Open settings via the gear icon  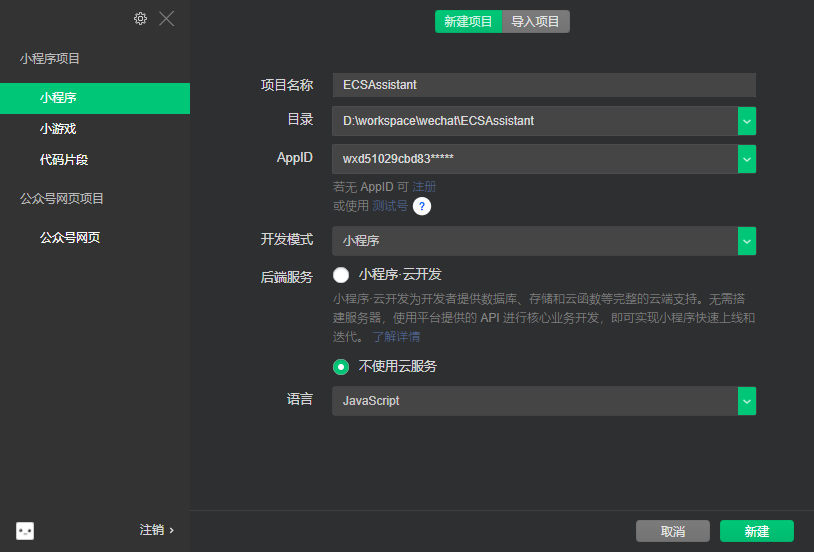pyautogui.click(x=140, y=19)
